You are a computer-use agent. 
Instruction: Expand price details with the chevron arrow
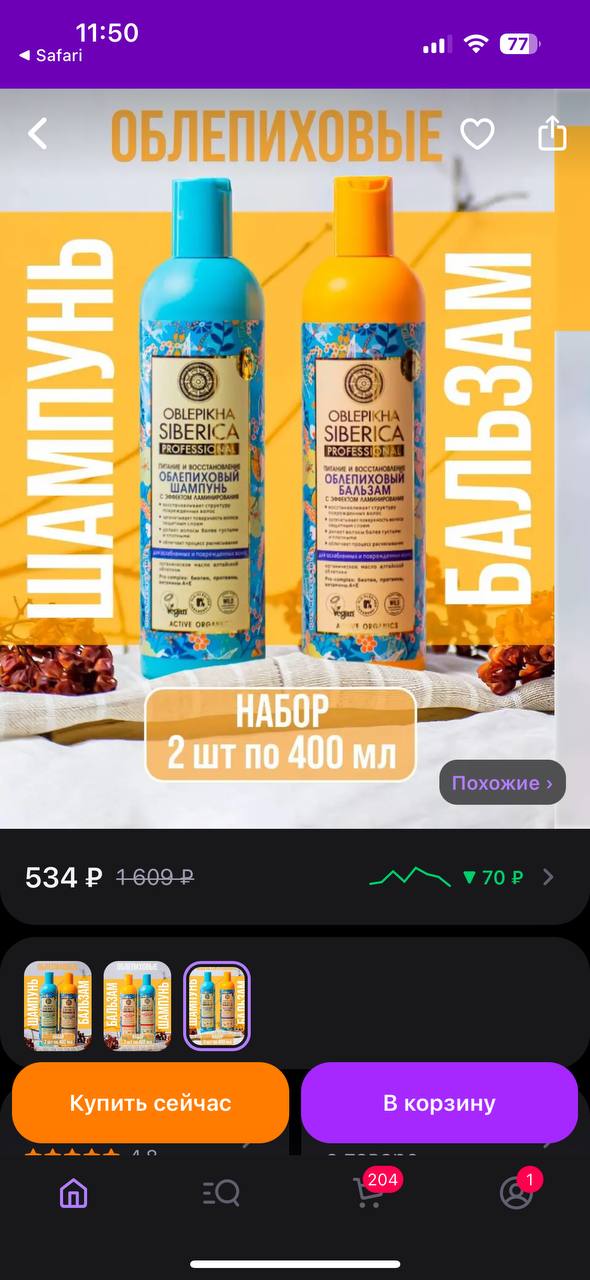548,877
